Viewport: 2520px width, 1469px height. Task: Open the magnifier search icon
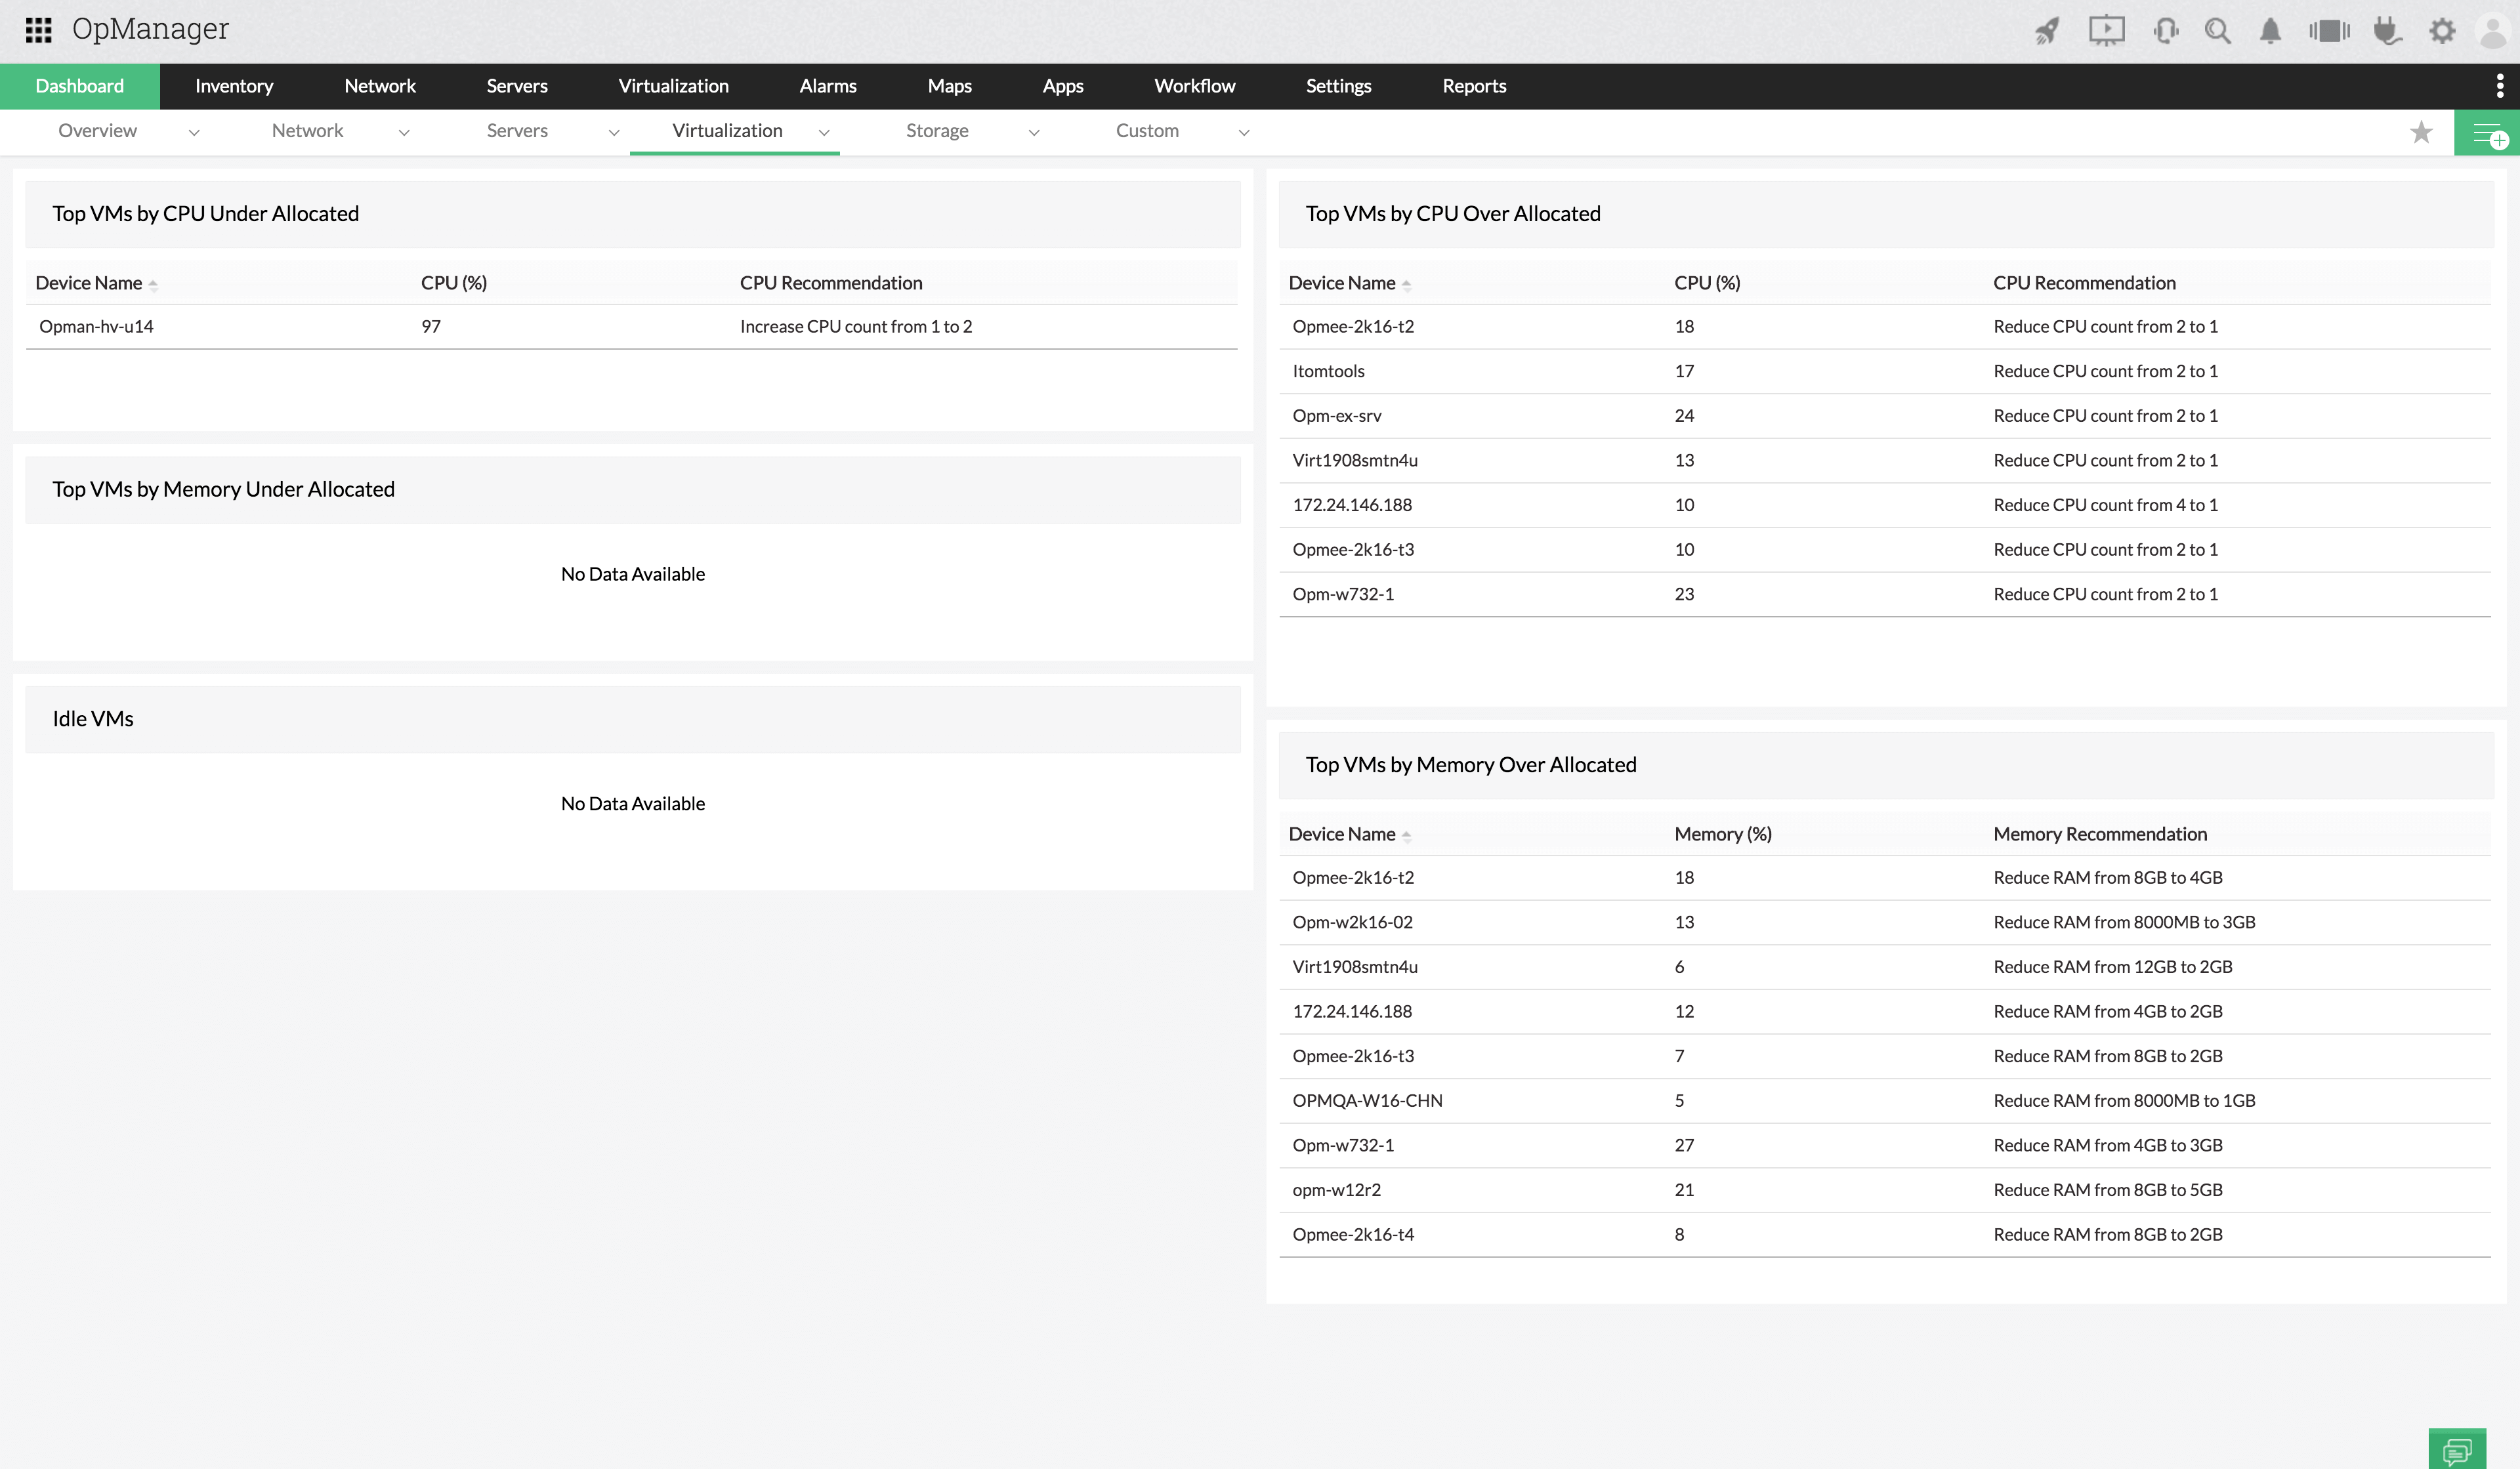pyautogui.click(x=2218, y=31)
